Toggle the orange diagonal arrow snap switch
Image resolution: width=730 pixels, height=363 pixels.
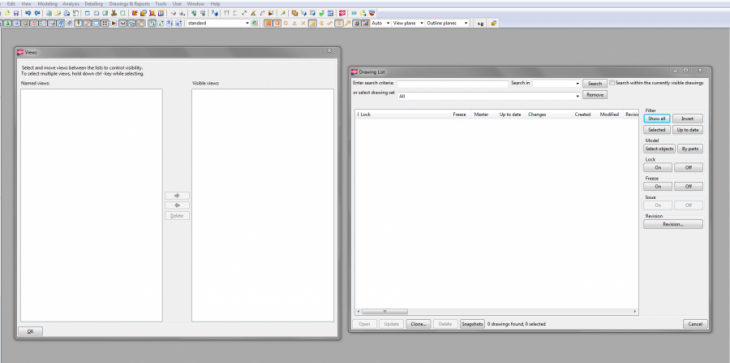[347, 23]
